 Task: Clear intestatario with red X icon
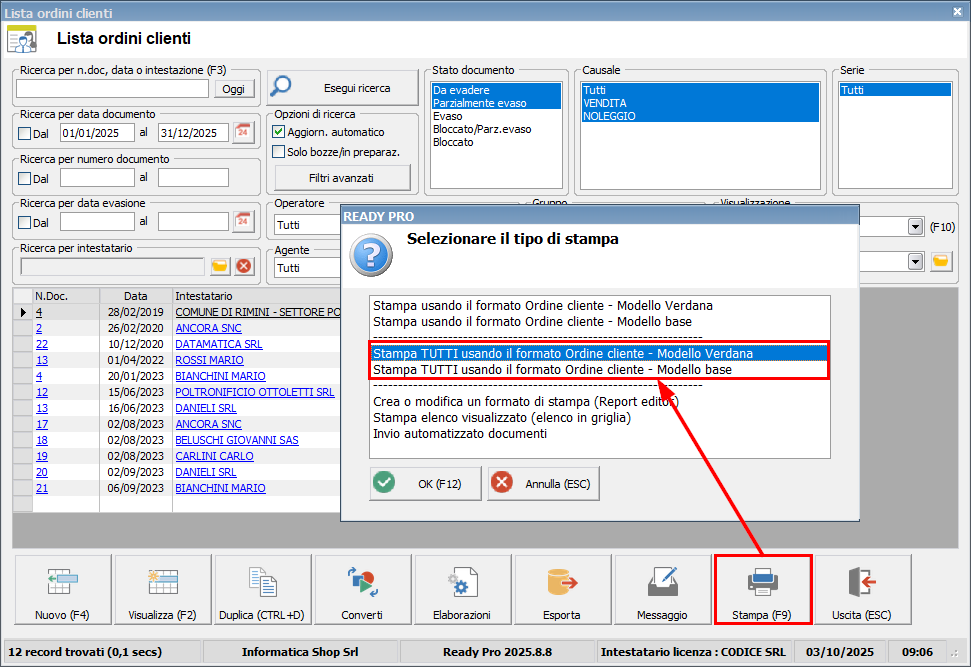point(244,266)
